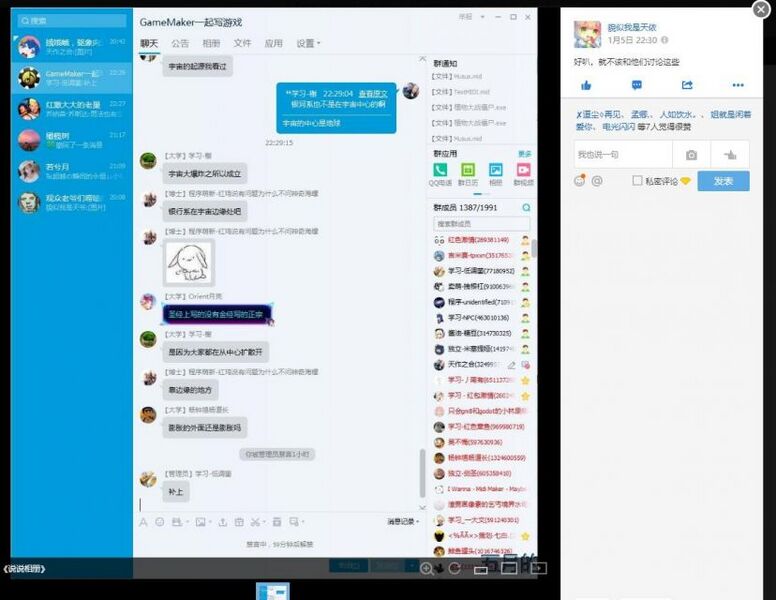Screen dimensions: 776x600
Task: Expand the scissors screenshot options arrow
Action: point(265,522)
